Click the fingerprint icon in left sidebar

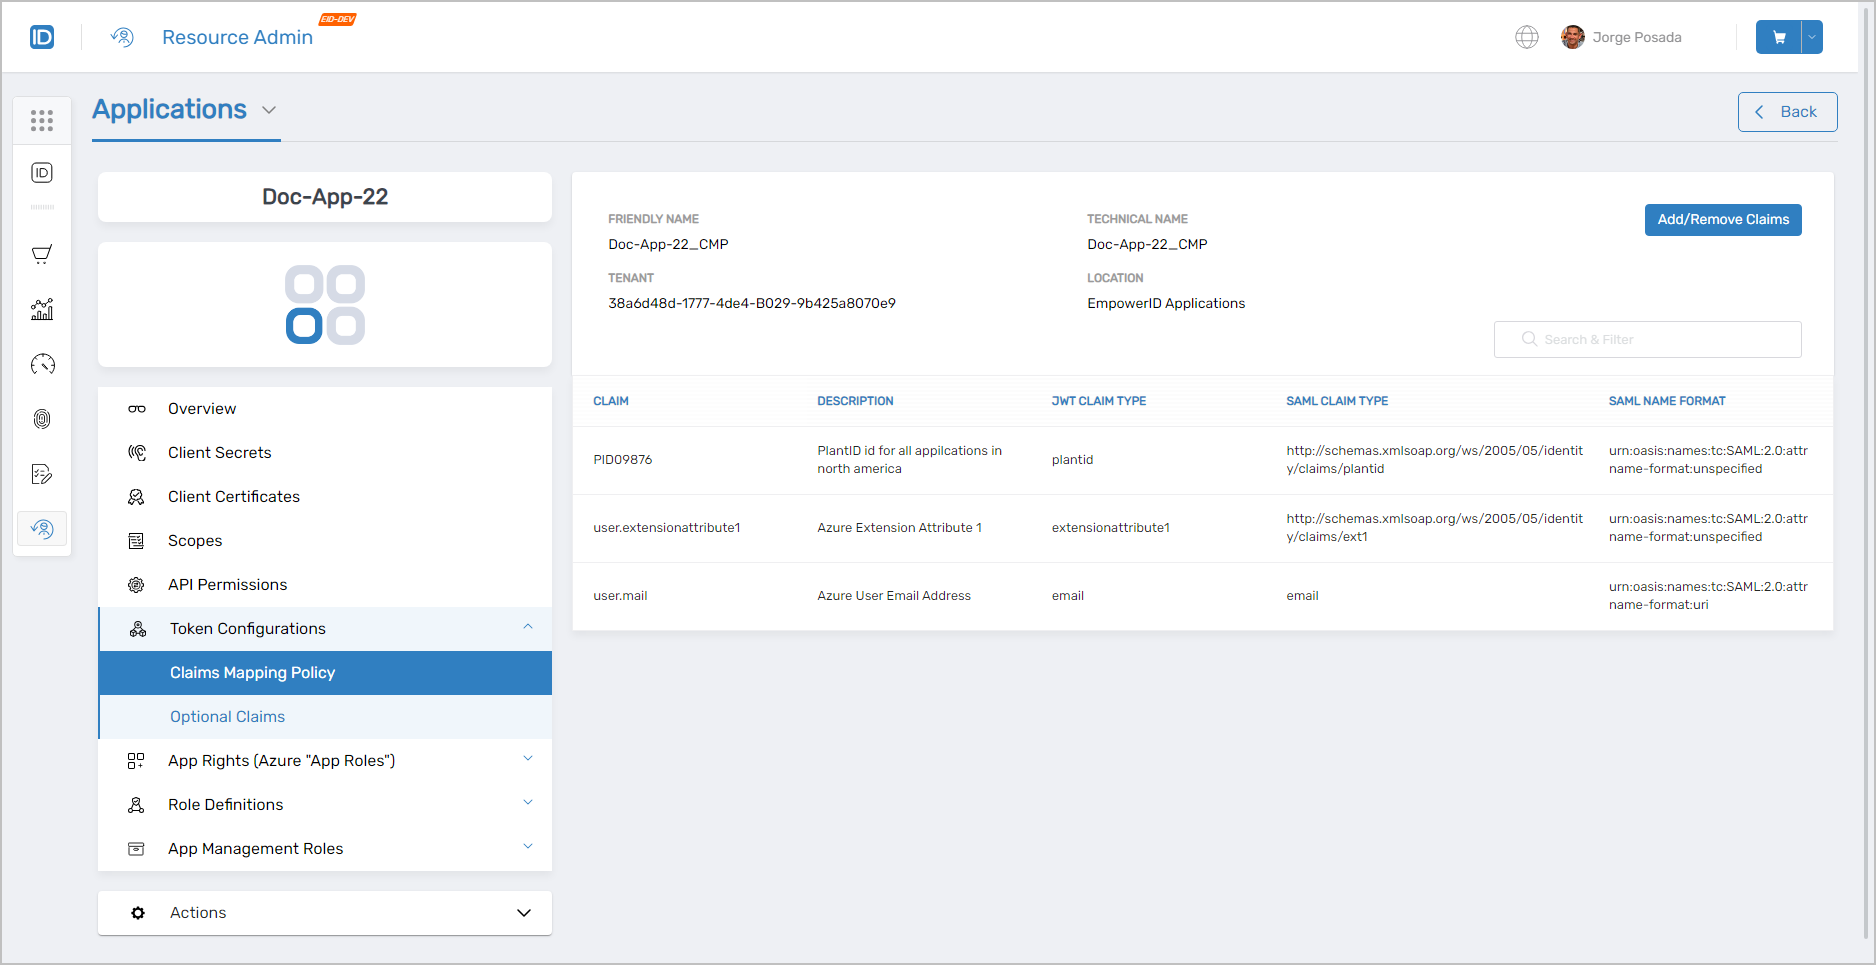42,419
